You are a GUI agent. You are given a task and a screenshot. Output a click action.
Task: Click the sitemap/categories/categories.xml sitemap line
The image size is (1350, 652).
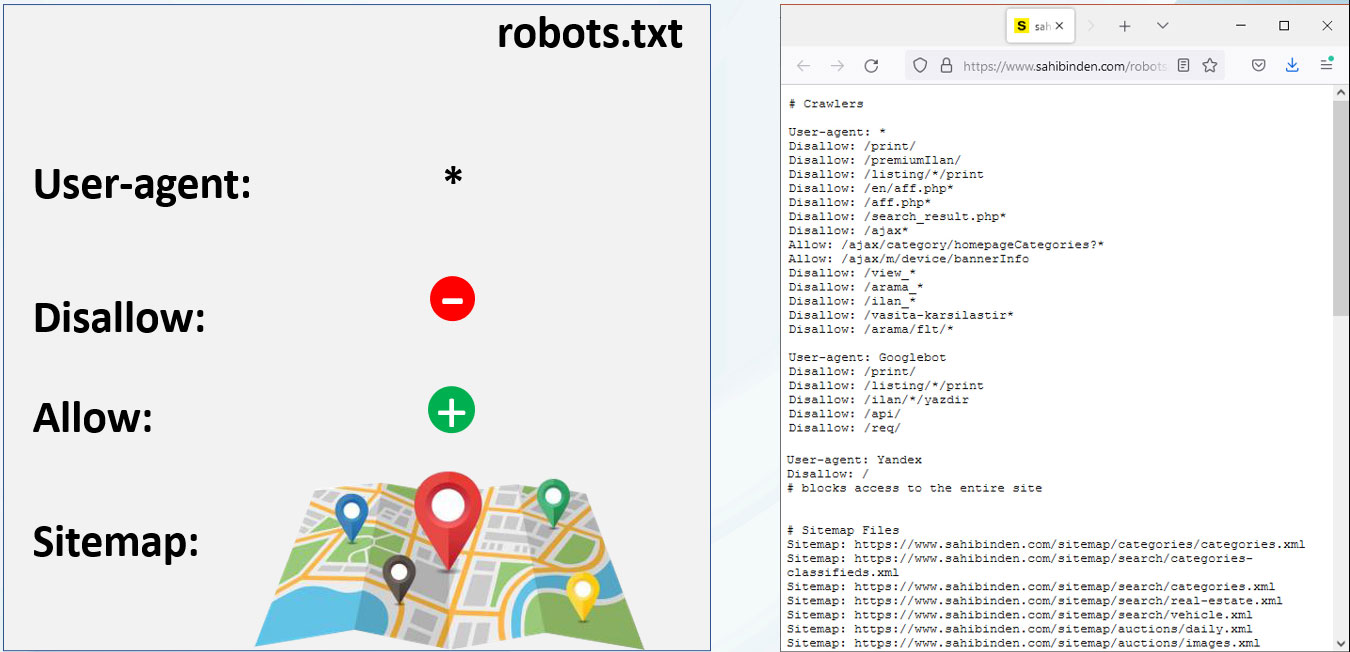click(x=1046, y=544)
